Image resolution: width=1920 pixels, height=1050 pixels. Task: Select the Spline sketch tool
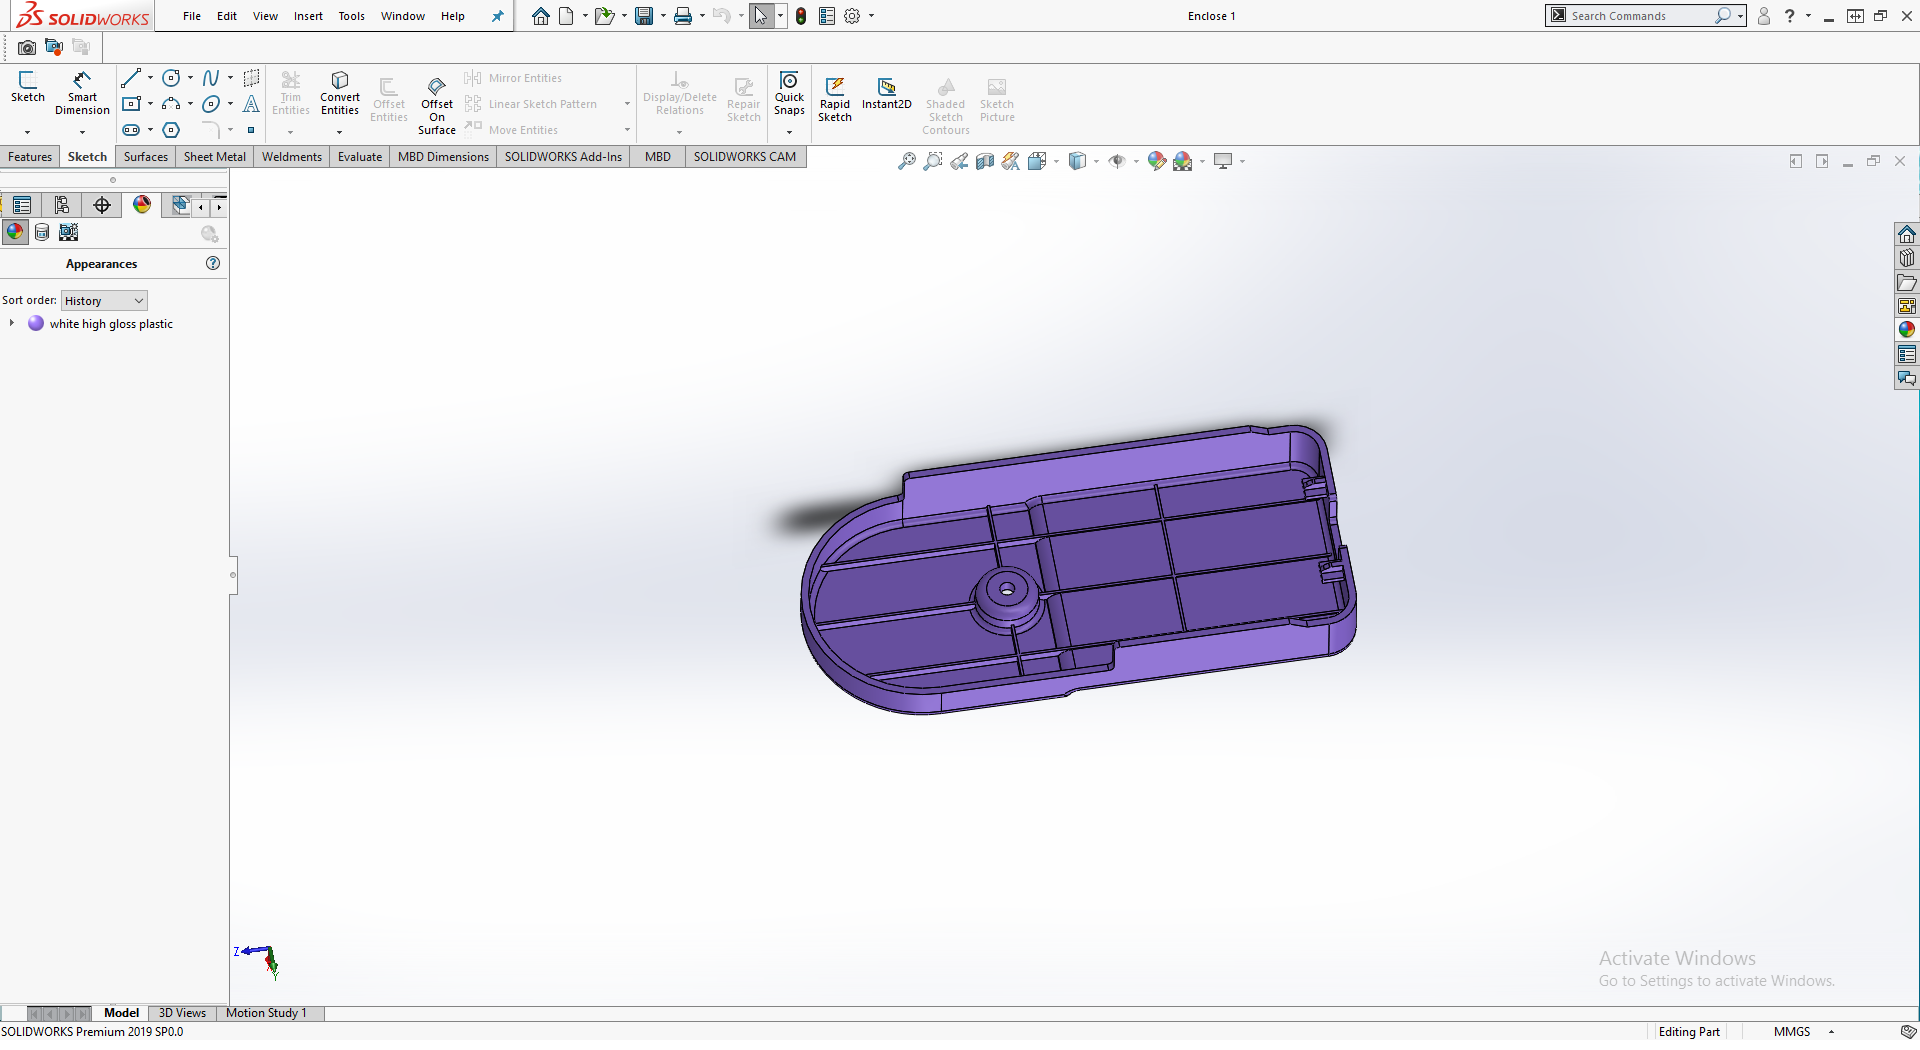coord(211,78)
